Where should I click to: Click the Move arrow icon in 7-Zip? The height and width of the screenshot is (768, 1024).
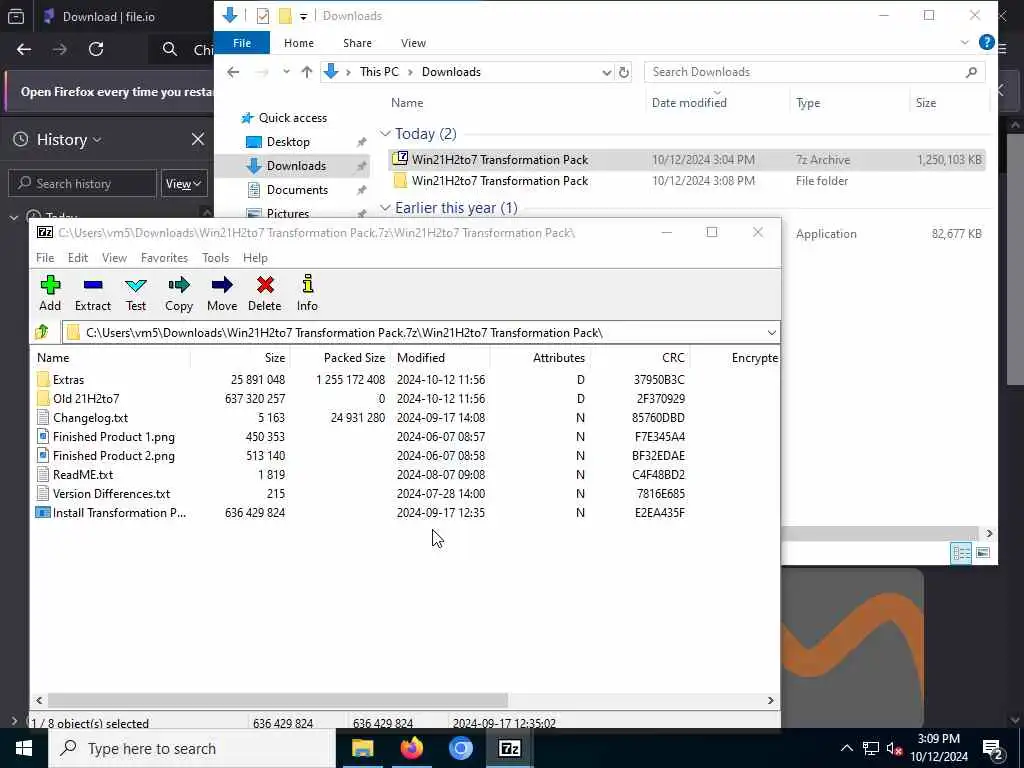point(222,293)
